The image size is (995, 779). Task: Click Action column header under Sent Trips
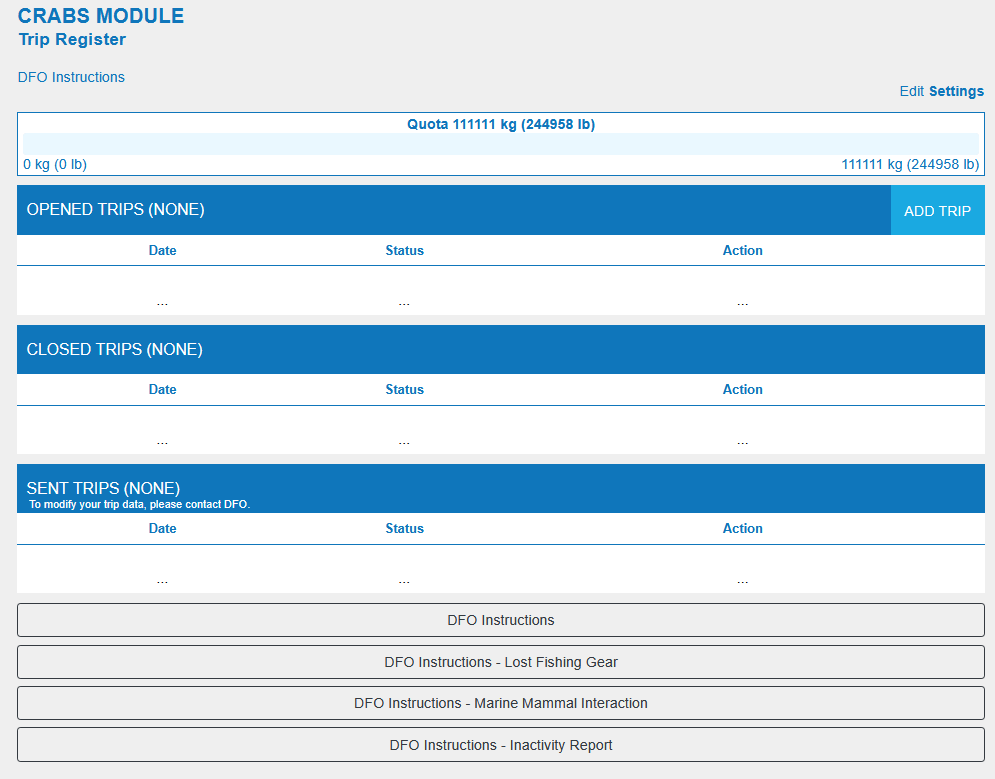[742, 528]
